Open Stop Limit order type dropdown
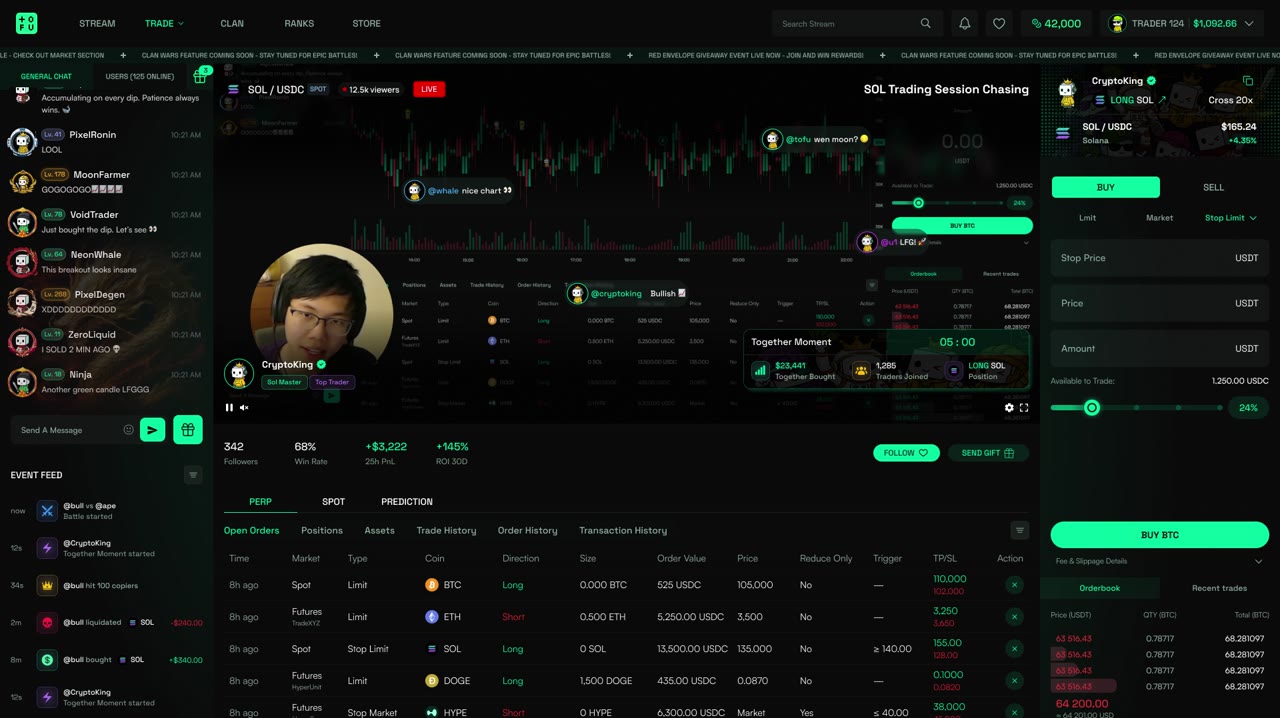Viewport: 1280px width, 718px height. coord(1230,217)
